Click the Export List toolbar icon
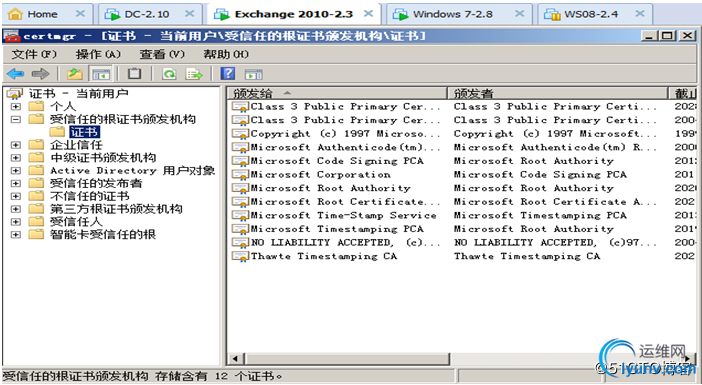 194,74
